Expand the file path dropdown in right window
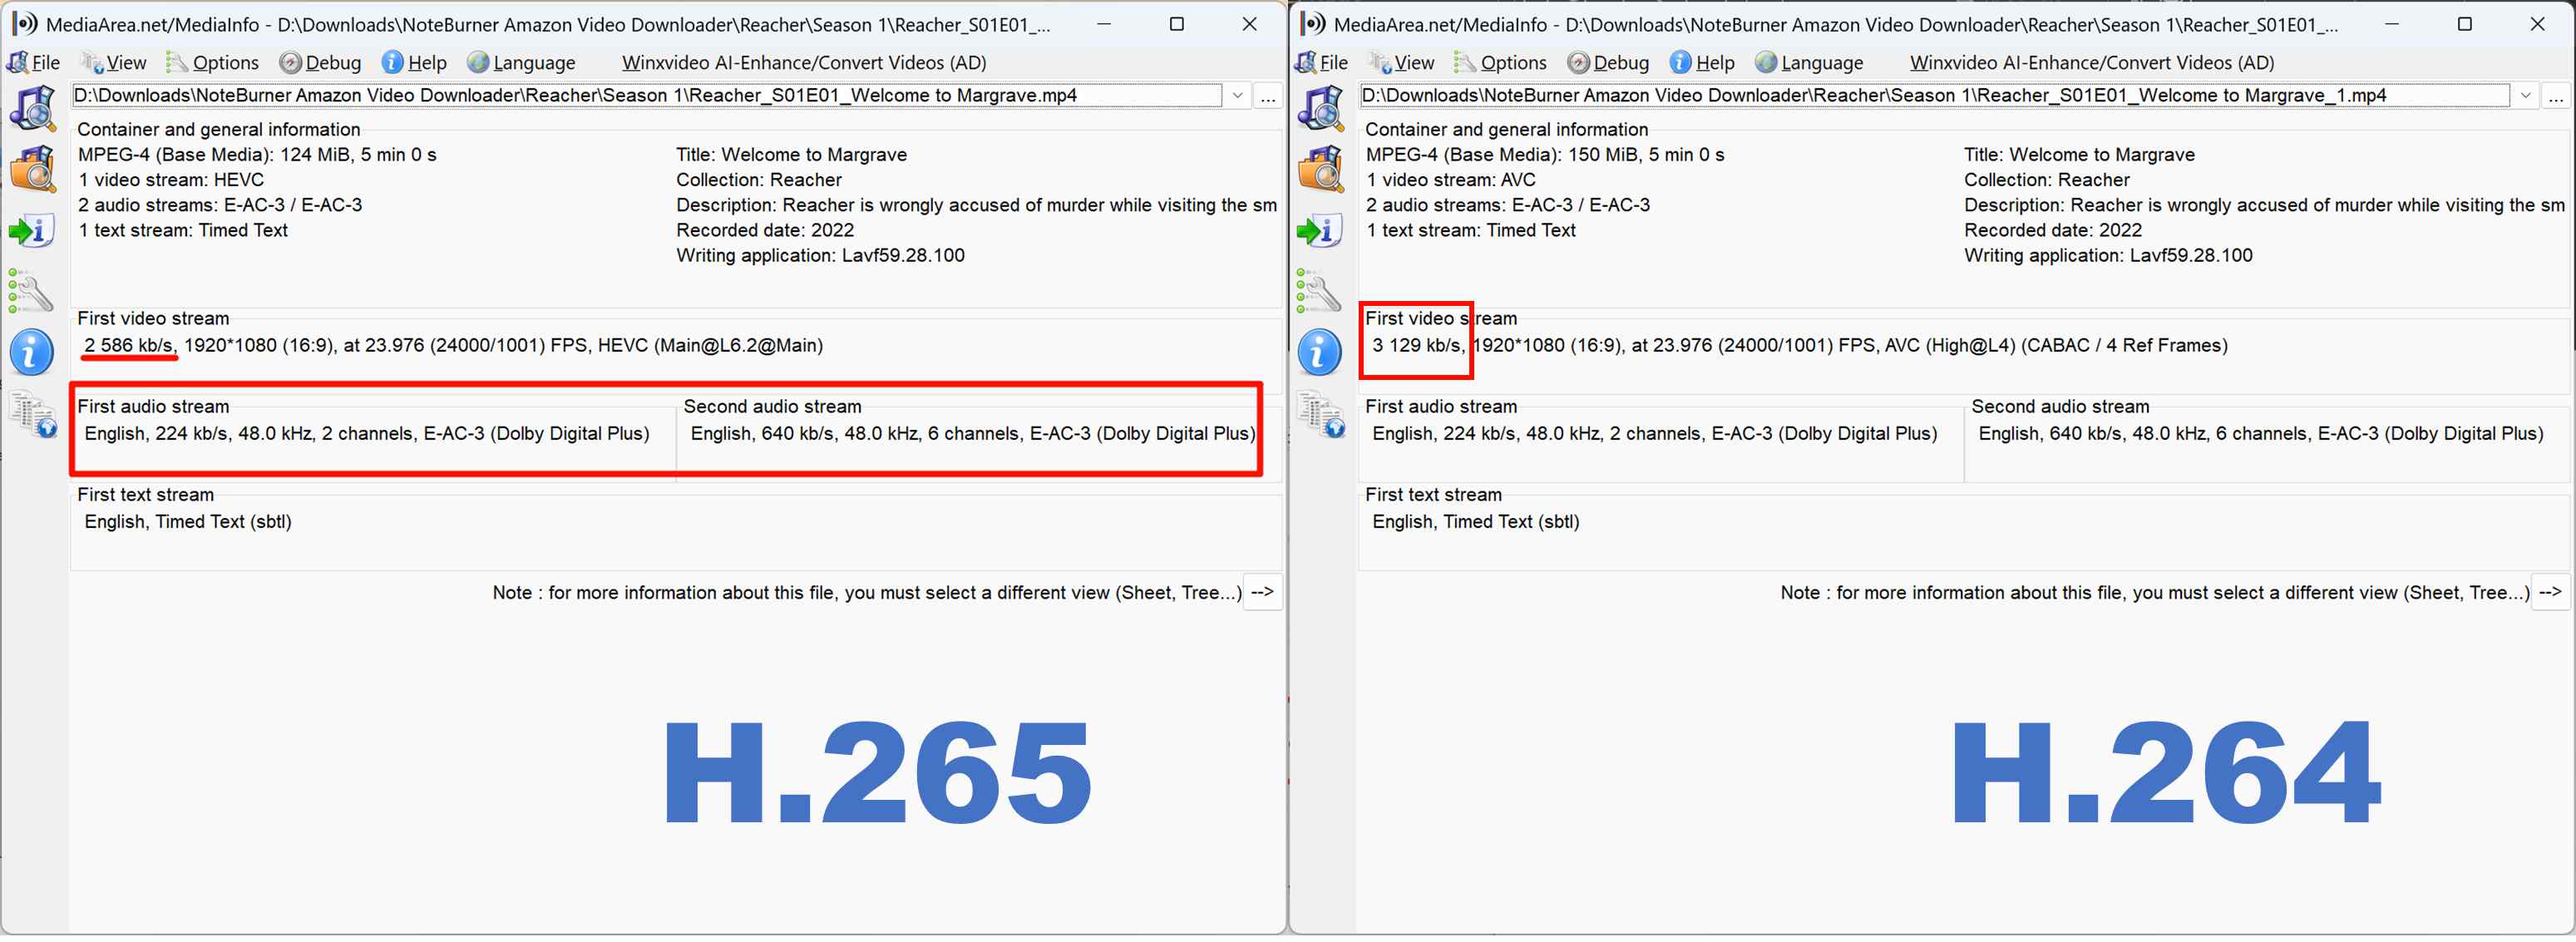Screen dimensions: 2576x942 tap(2527, 95)
